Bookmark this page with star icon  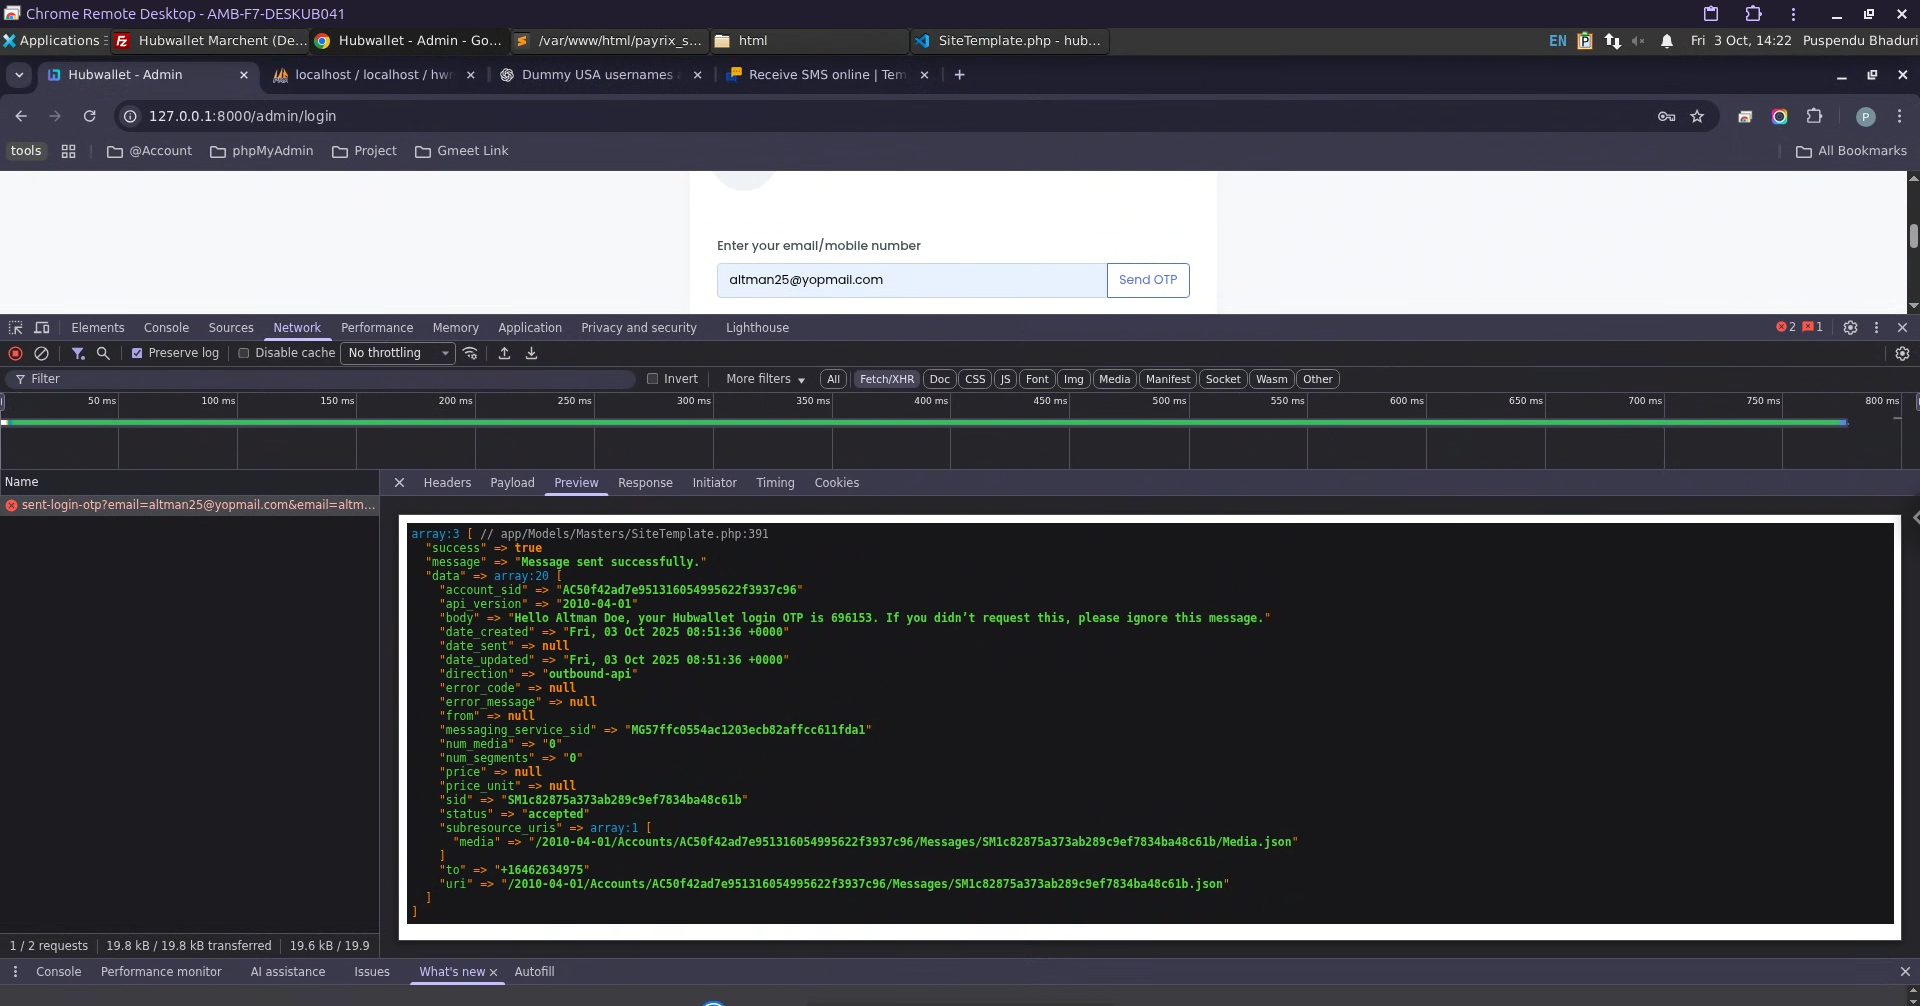click(x=1697, y=116)
